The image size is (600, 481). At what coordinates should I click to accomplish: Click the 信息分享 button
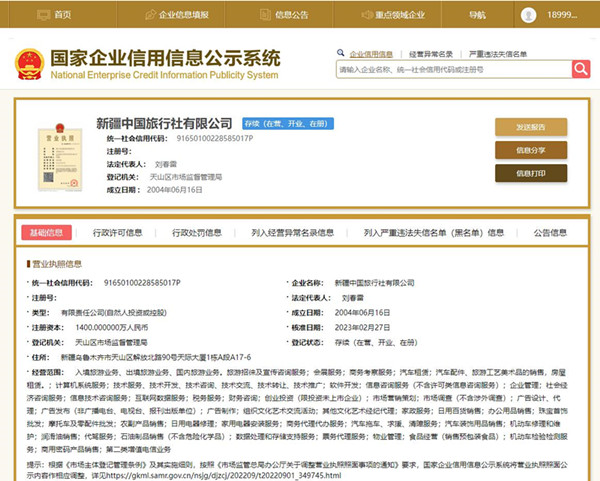click(531, 150)
